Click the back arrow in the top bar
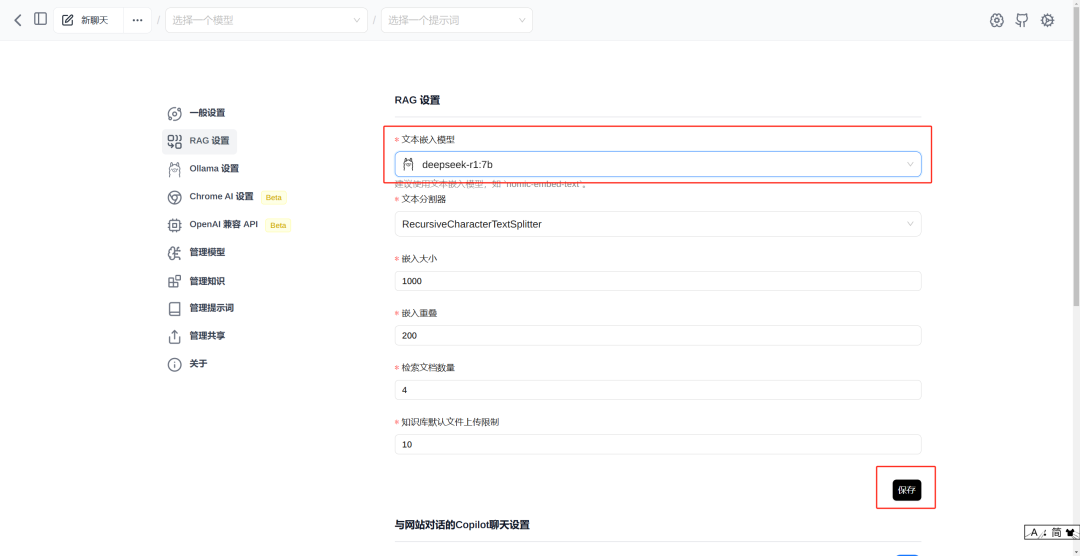This screenshot has height=556, width=1080. (x=18, y=20)
